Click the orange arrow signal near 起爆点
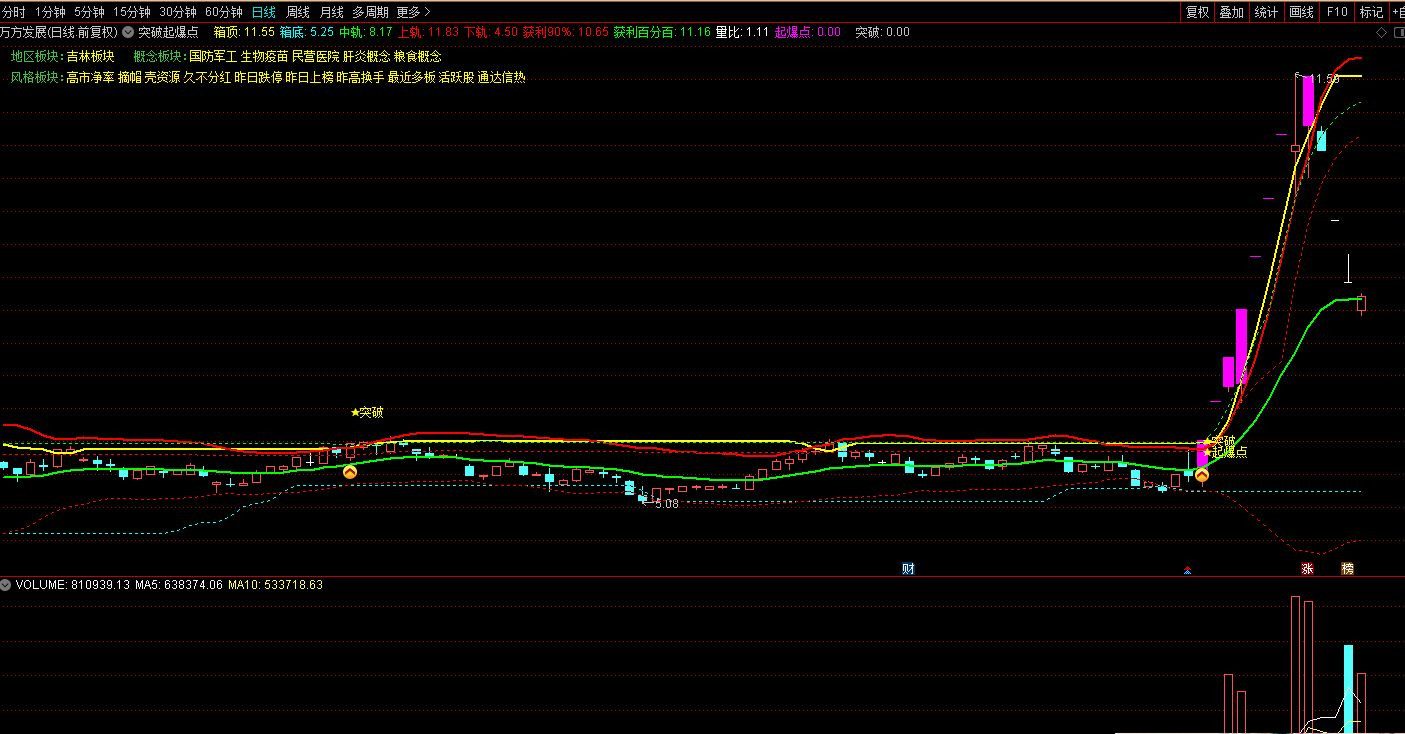Viewport: 1405px width, 734px height. click(1201, 475)
